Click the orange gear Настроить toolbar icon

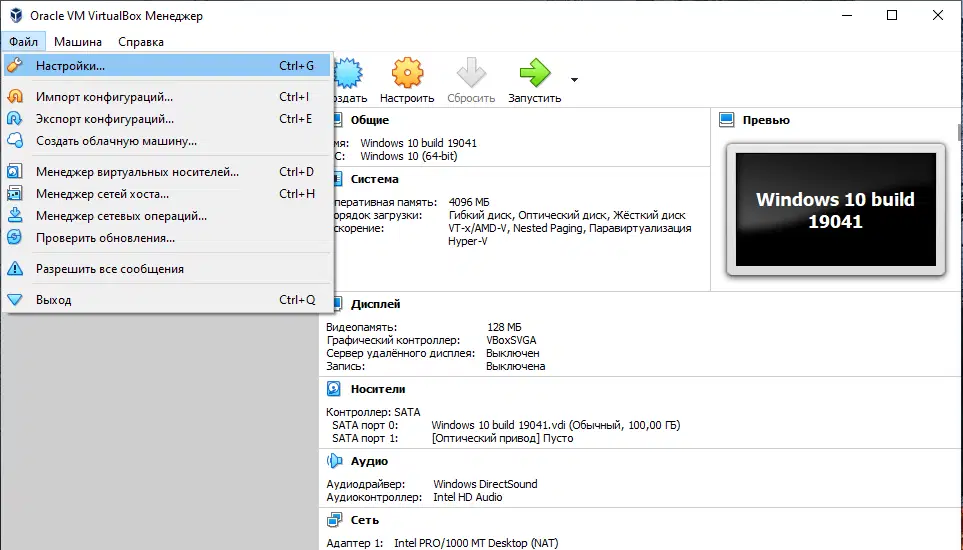pyautogui.click(x=407, y=73)
